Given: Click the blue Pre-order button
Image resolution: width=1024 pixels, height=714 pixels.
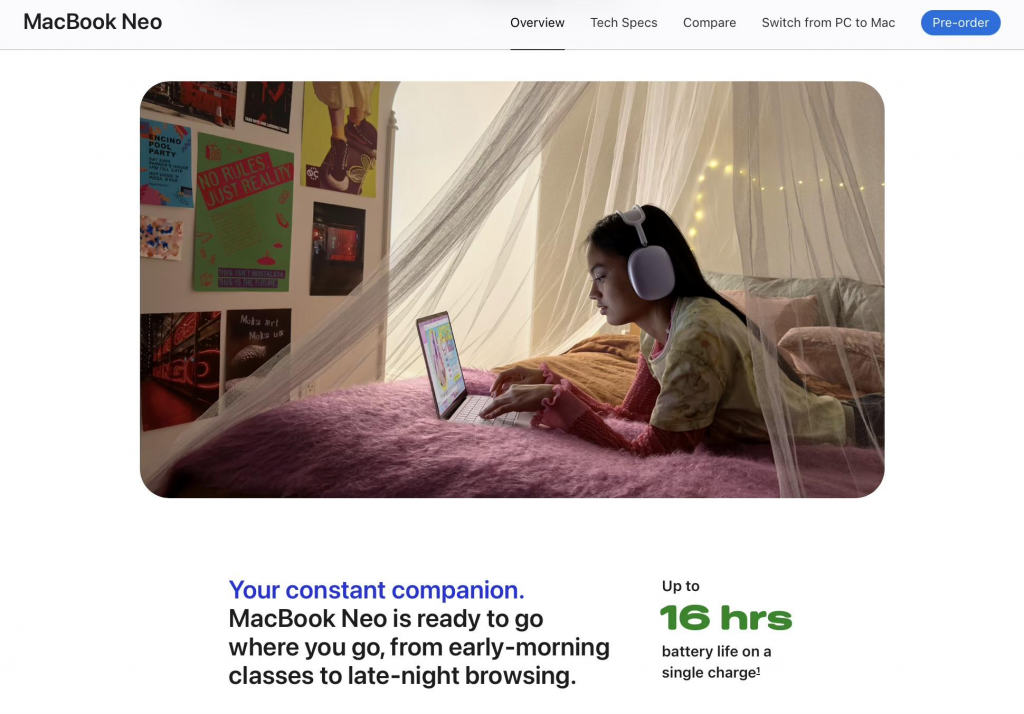Looking at the screenshot, I should click(960, 23).
